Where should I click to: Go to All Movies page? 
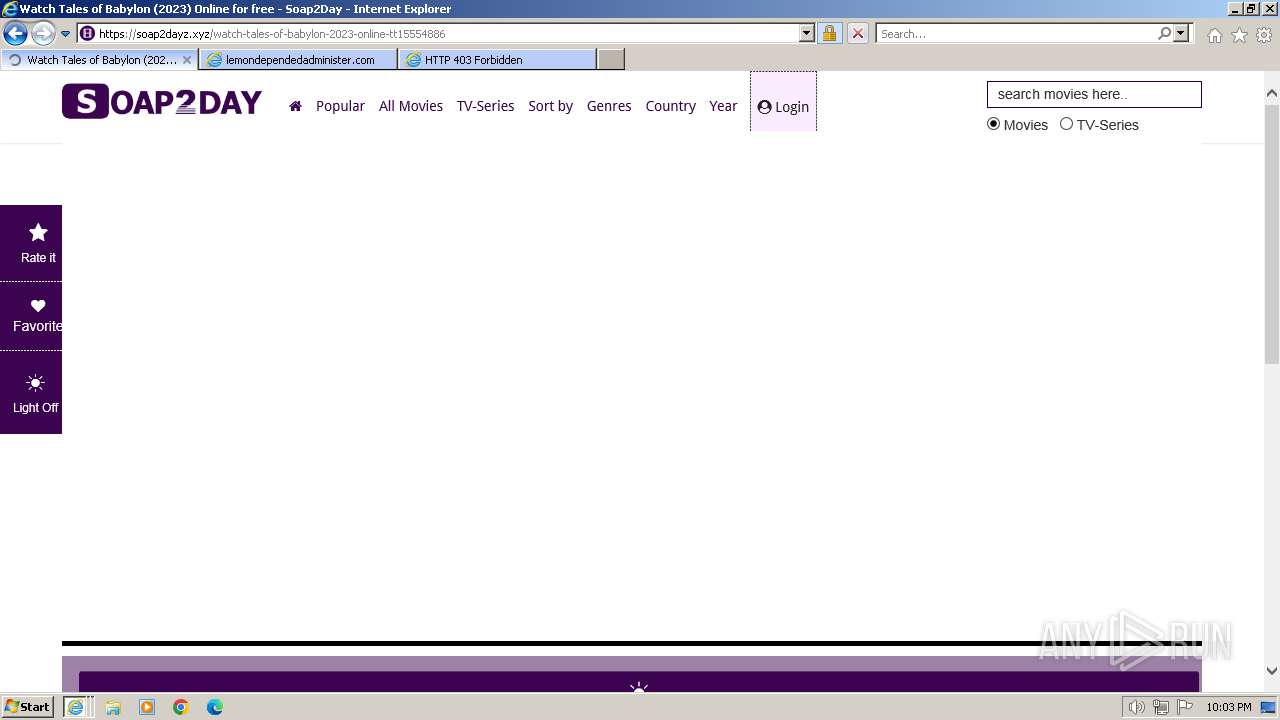tap(411, 106)
